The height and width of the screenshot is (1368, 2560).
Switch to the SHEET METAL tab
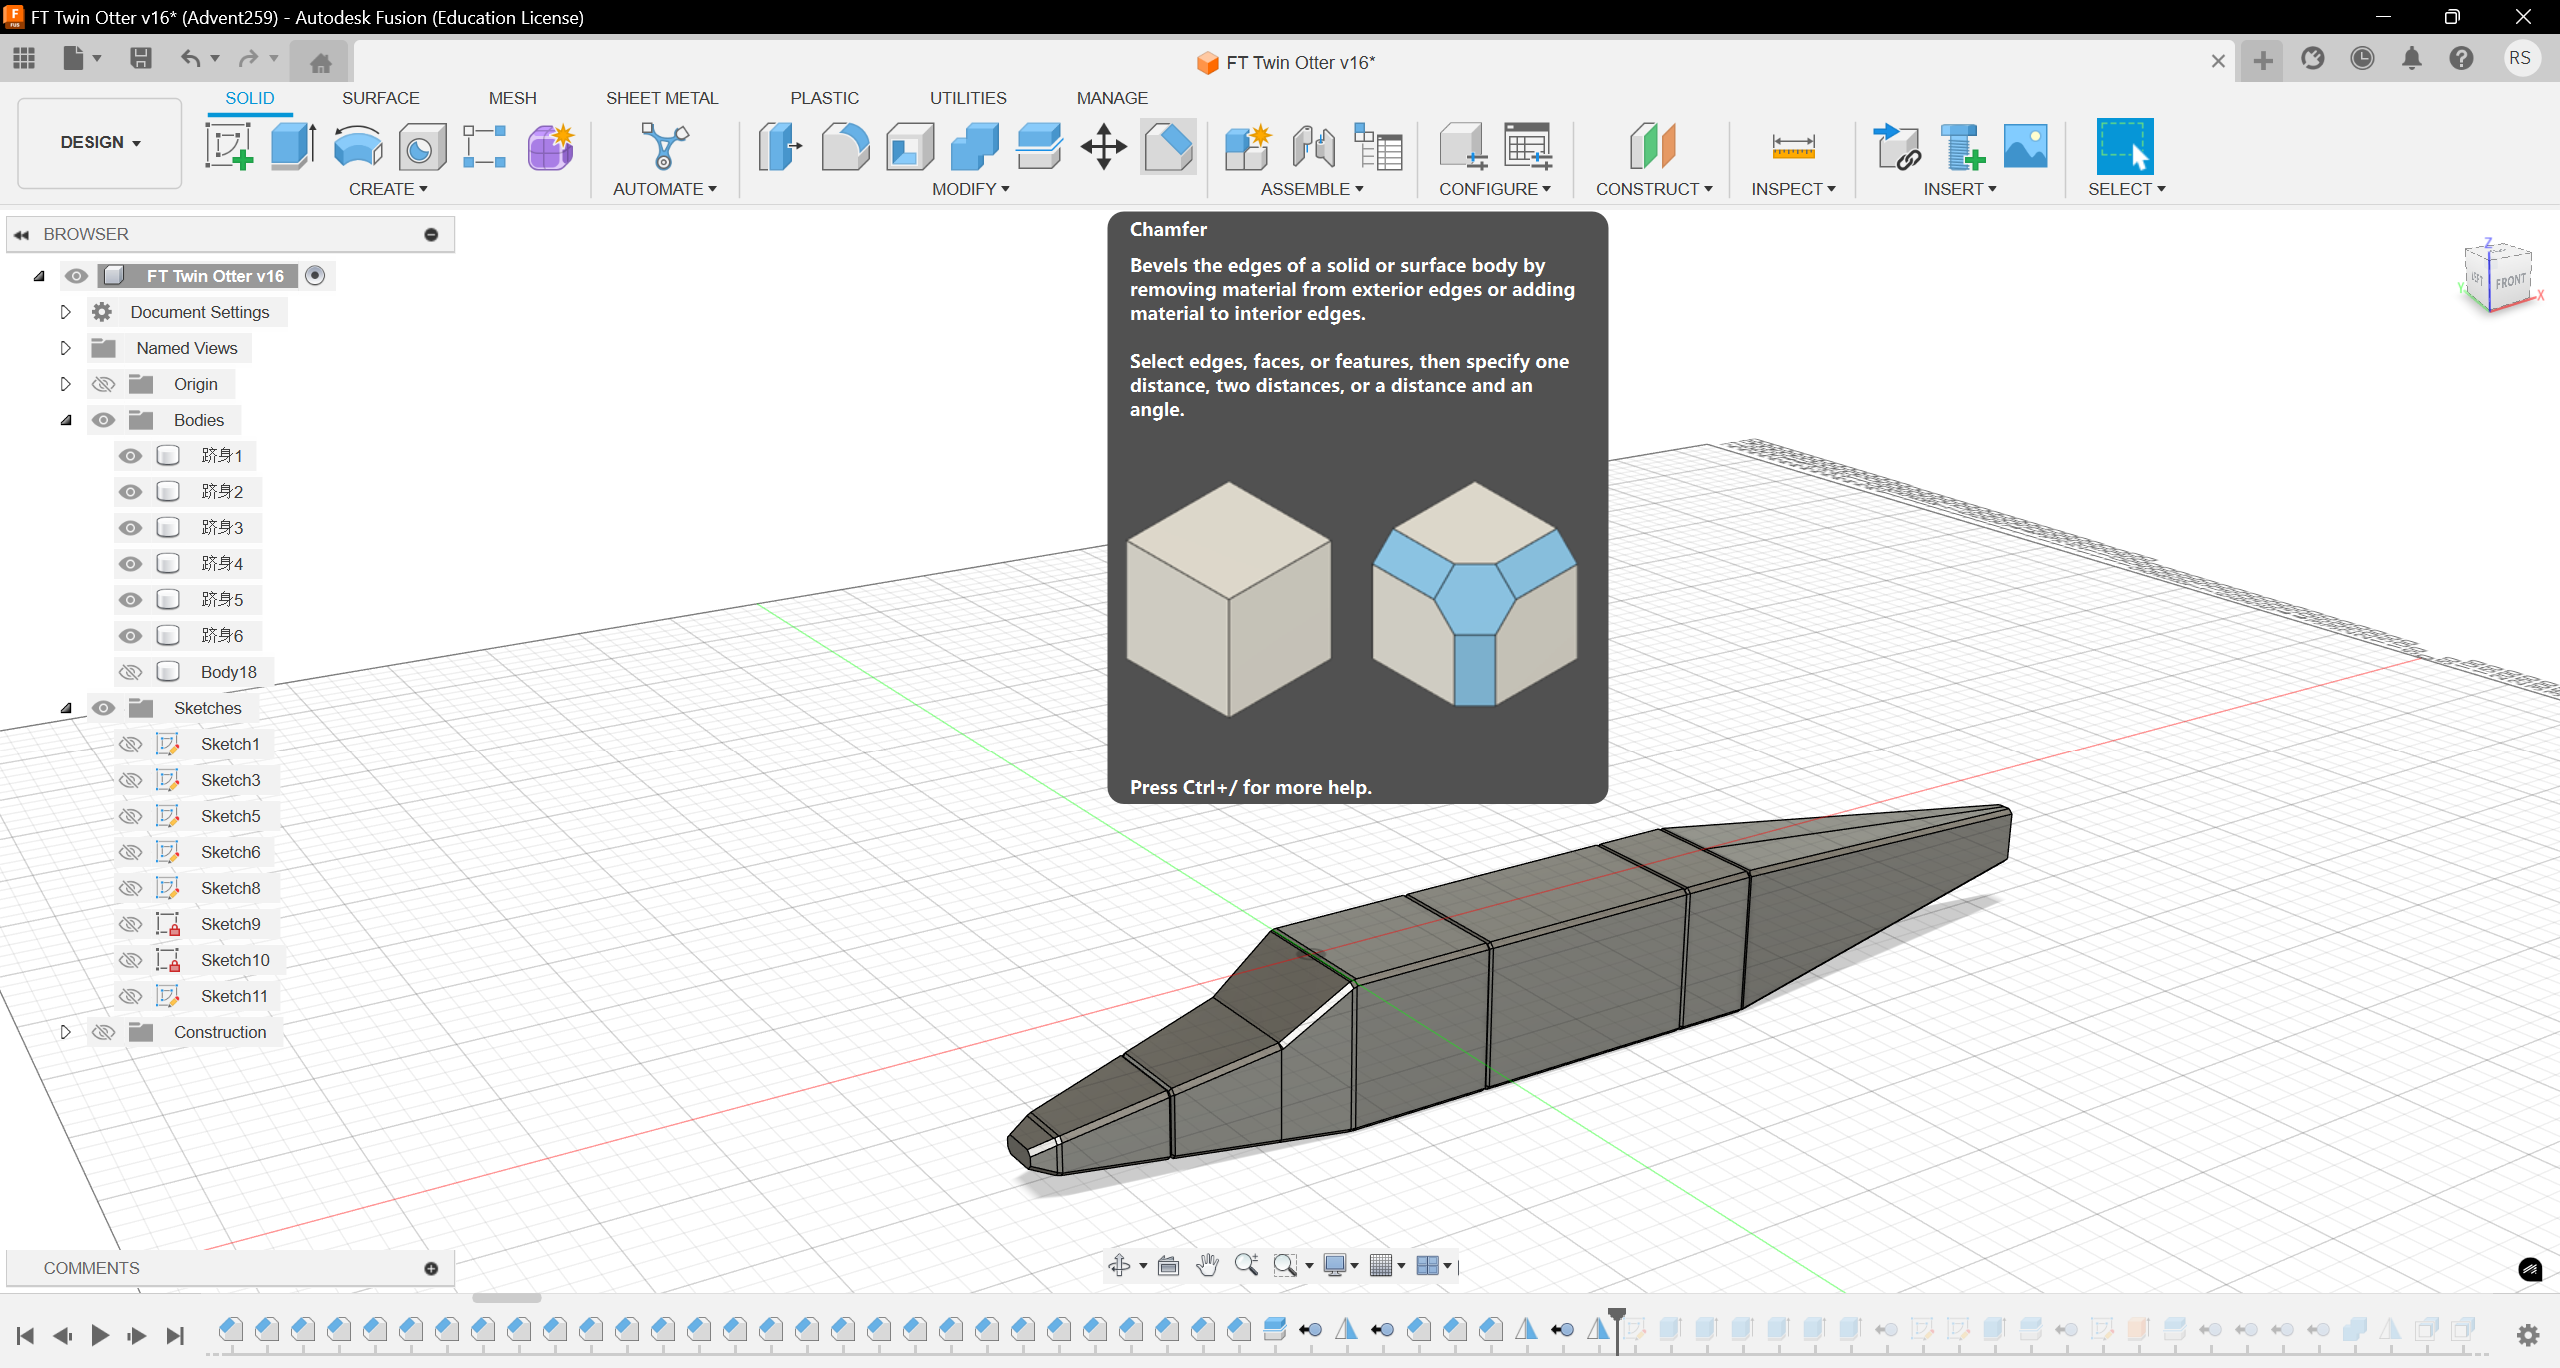662,98
